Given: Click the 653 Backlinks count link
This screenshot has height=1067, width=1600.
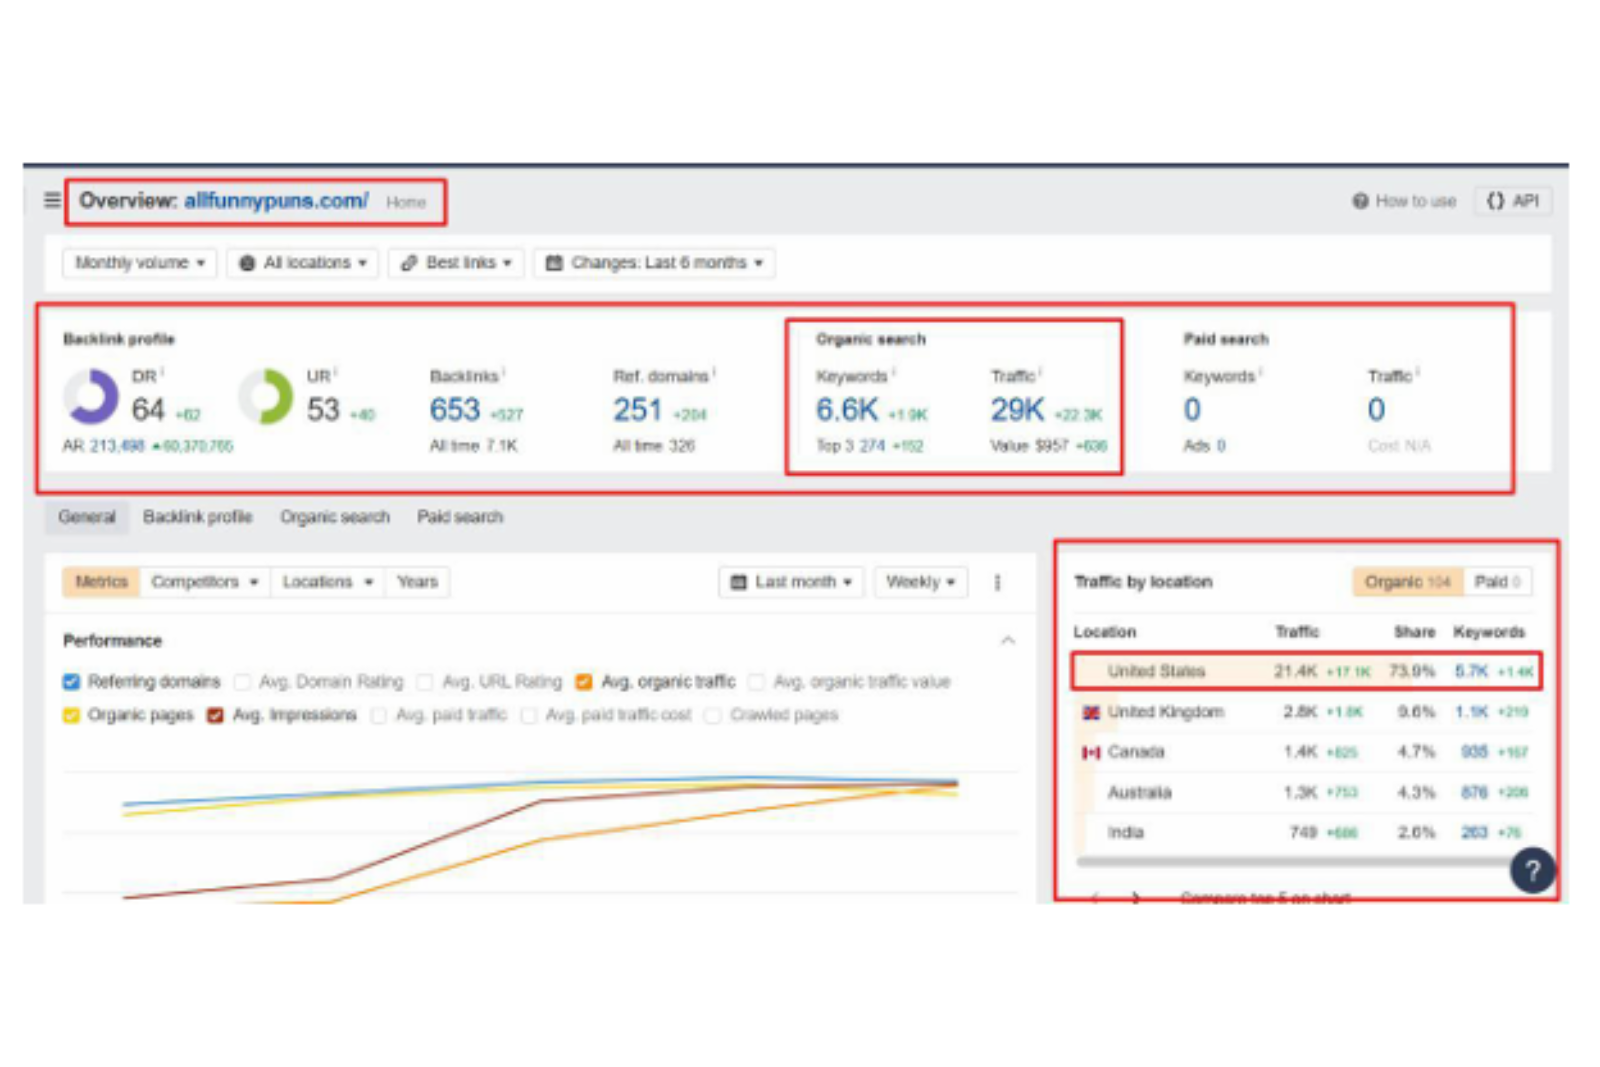Looking at the screenshot, I should coord(455,410).
